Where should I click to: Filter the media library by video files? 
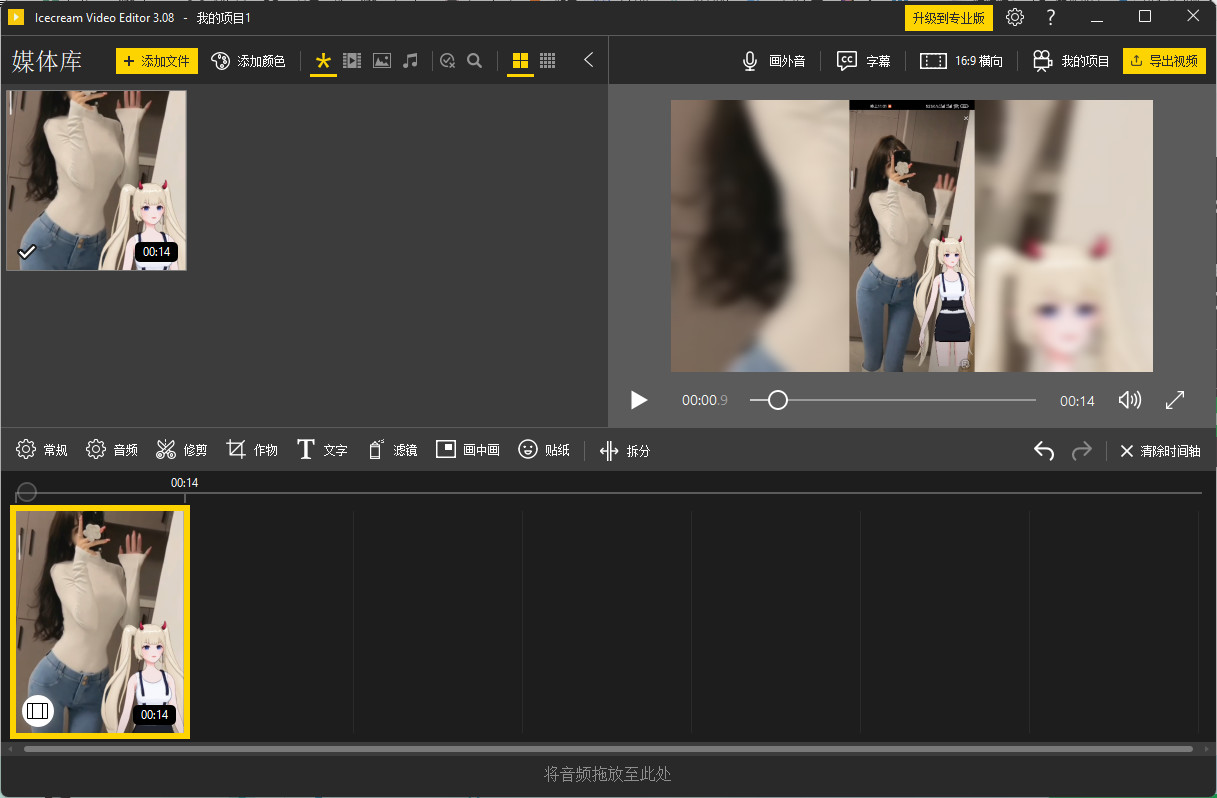[352, 61]
